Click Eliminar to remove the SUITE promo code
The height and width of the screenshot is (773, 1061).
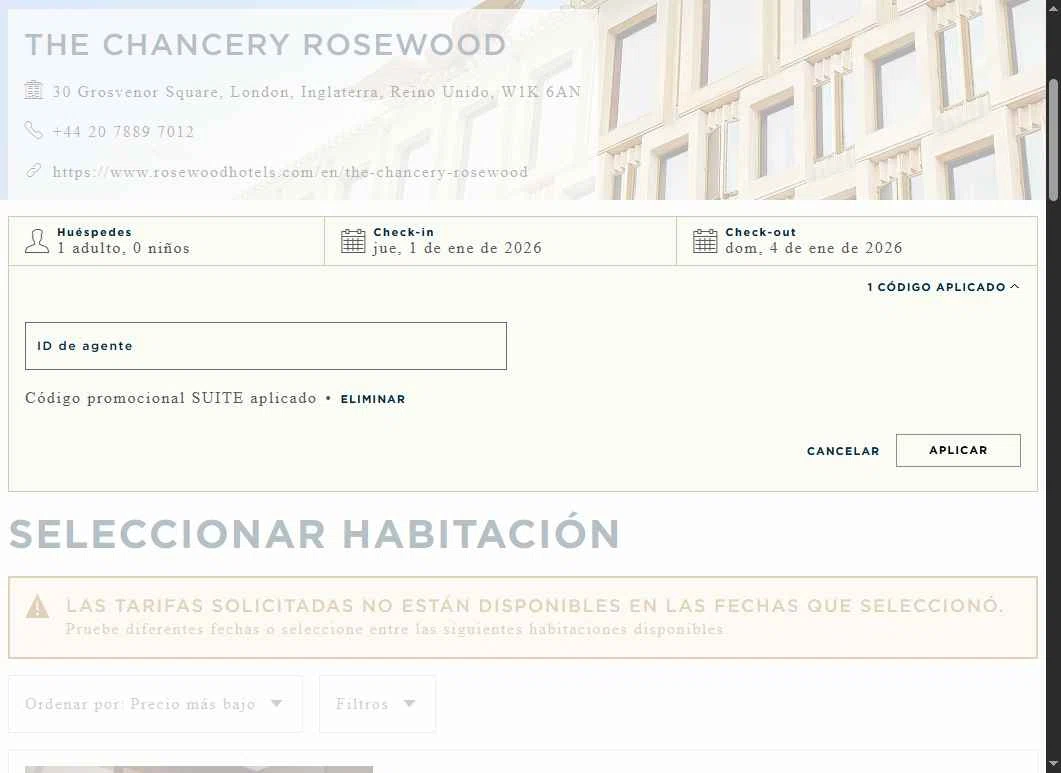point(373,399)
